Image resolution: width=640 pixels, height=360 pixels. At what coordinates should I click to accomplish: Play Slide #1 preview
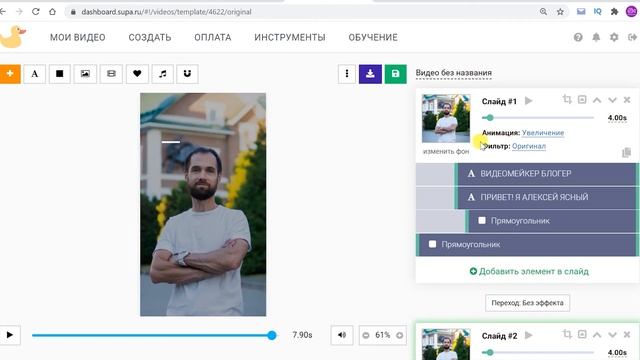coord(529,101)
